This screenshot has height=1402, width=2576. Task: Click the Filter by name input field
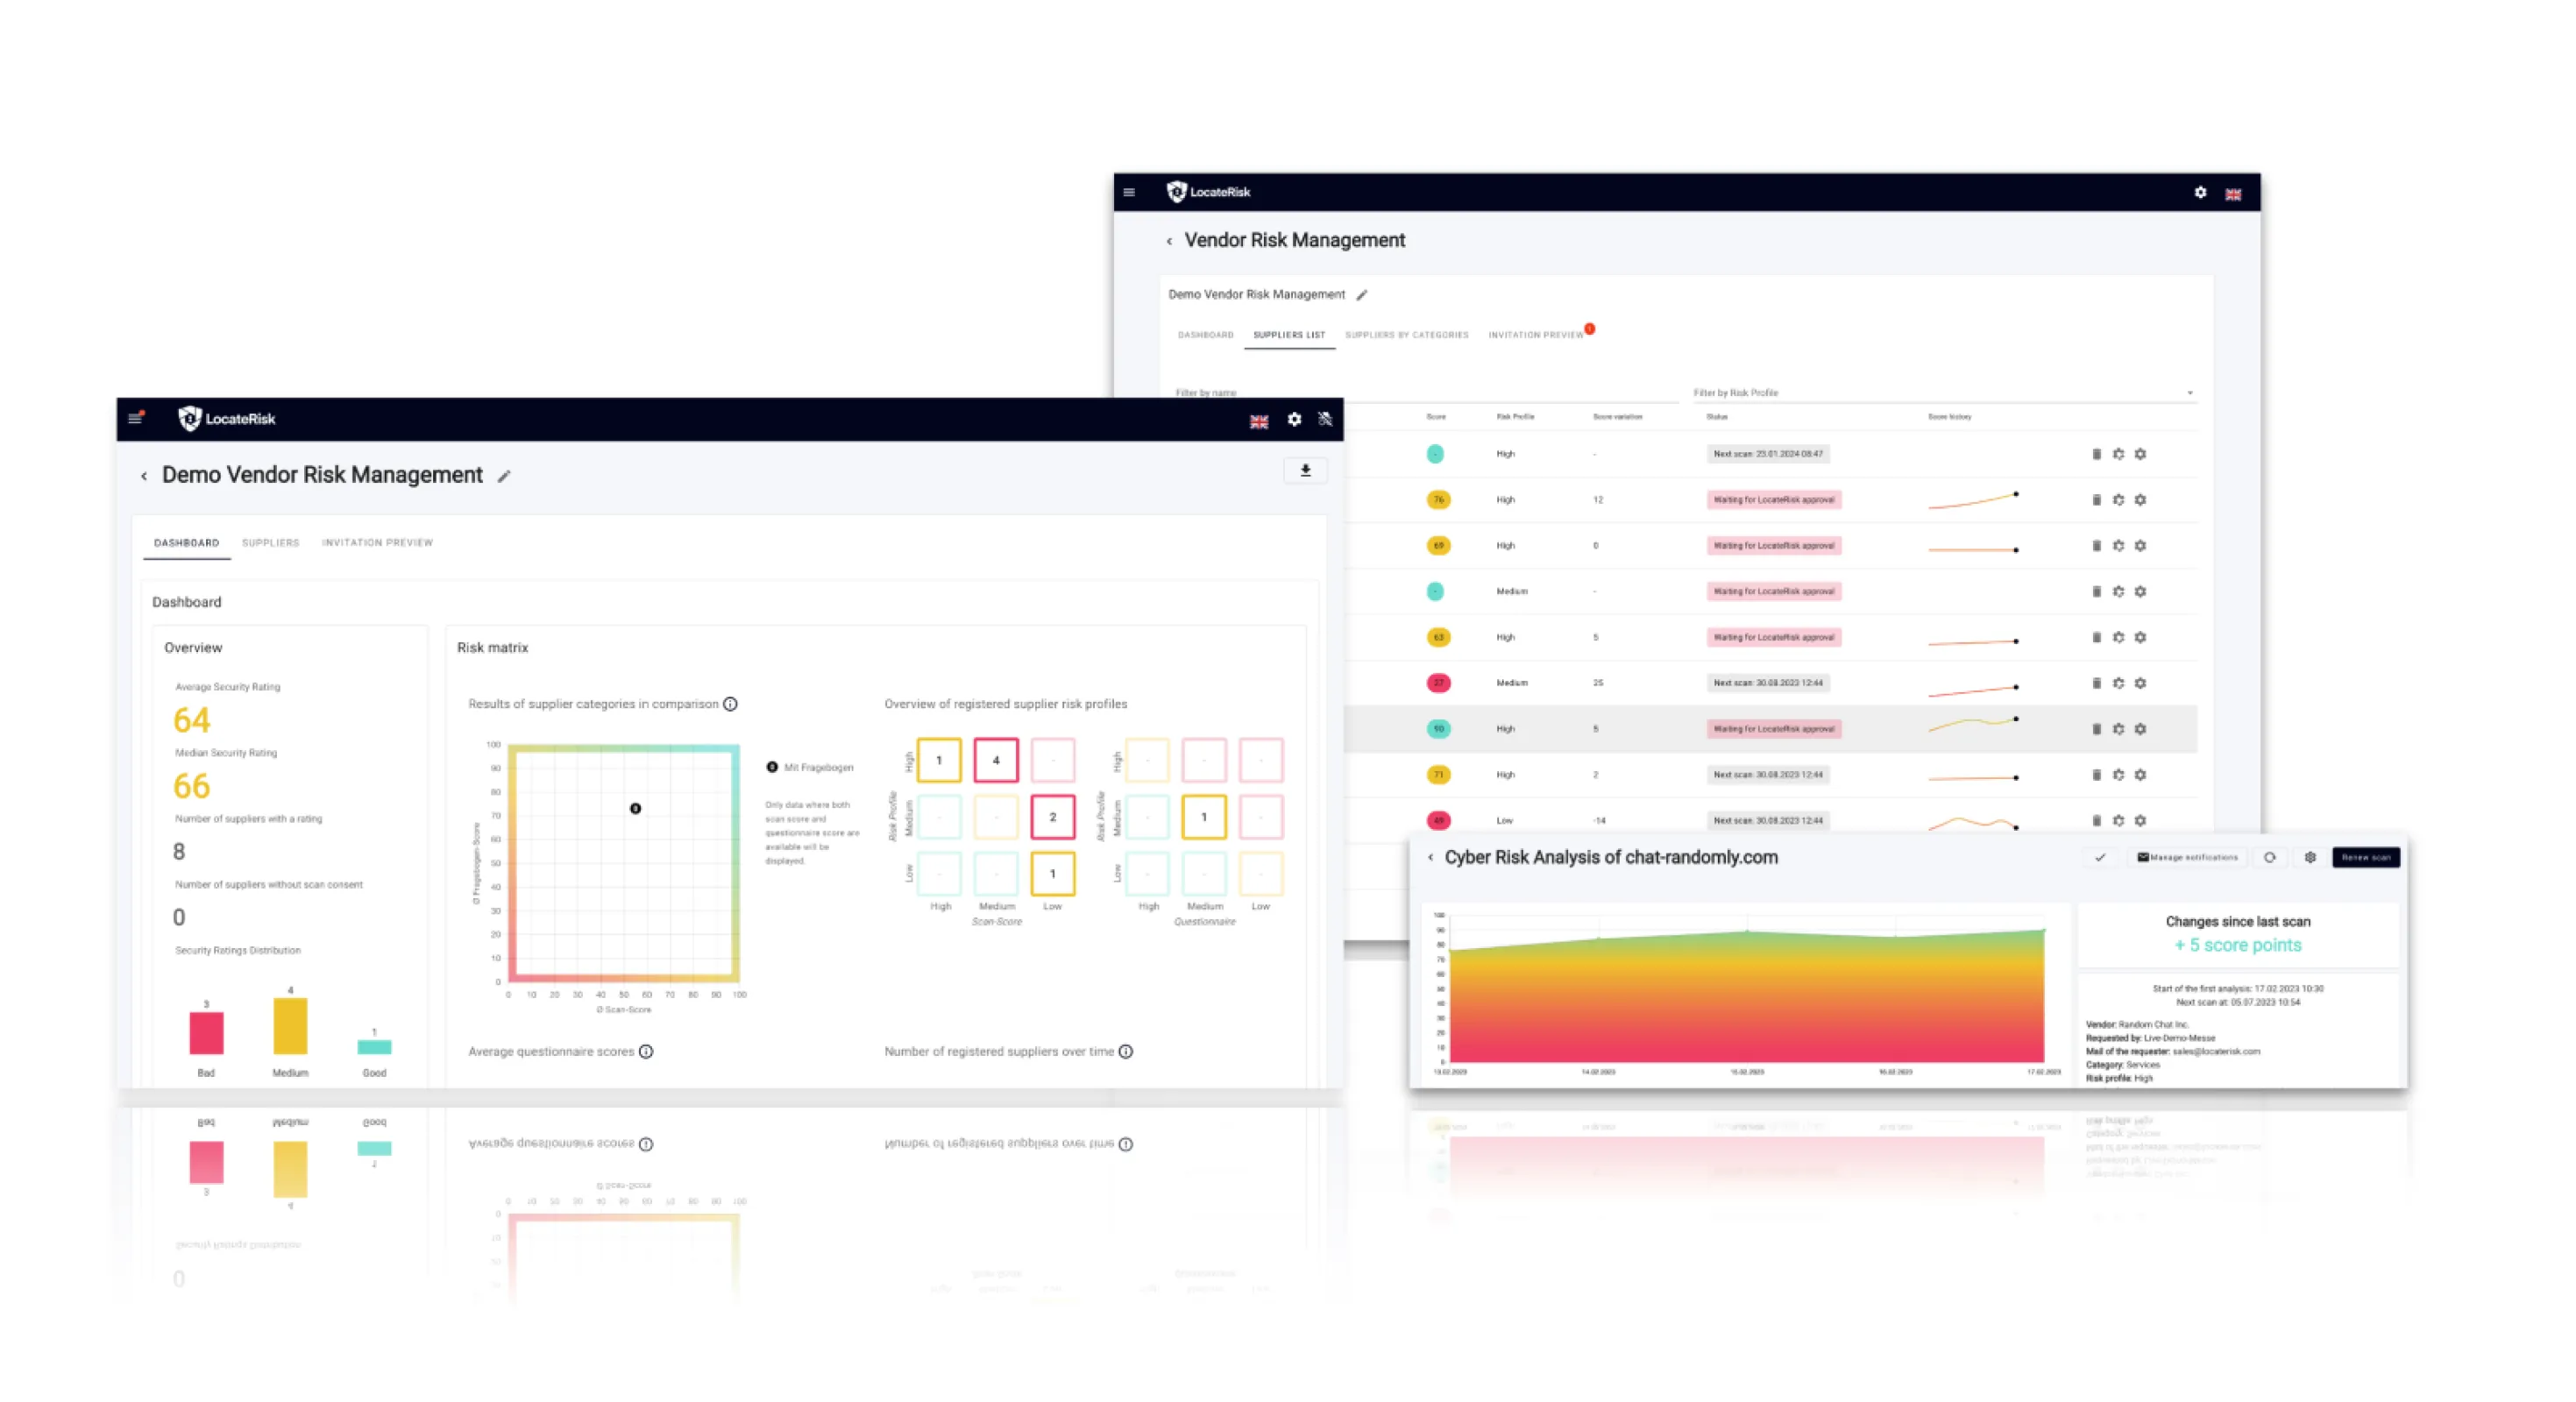pos(1210,393)
